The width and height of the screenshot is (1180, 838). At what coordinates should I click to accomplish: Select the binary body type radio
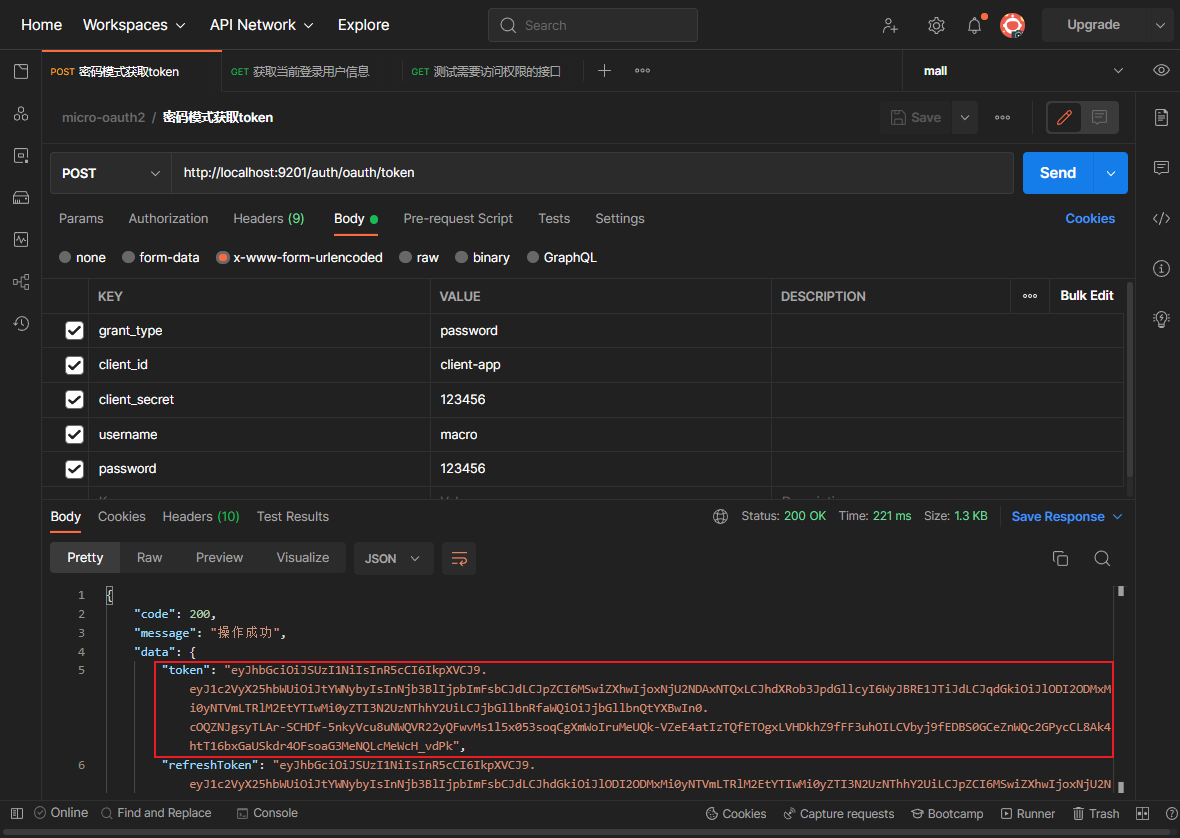pos(461,257)
